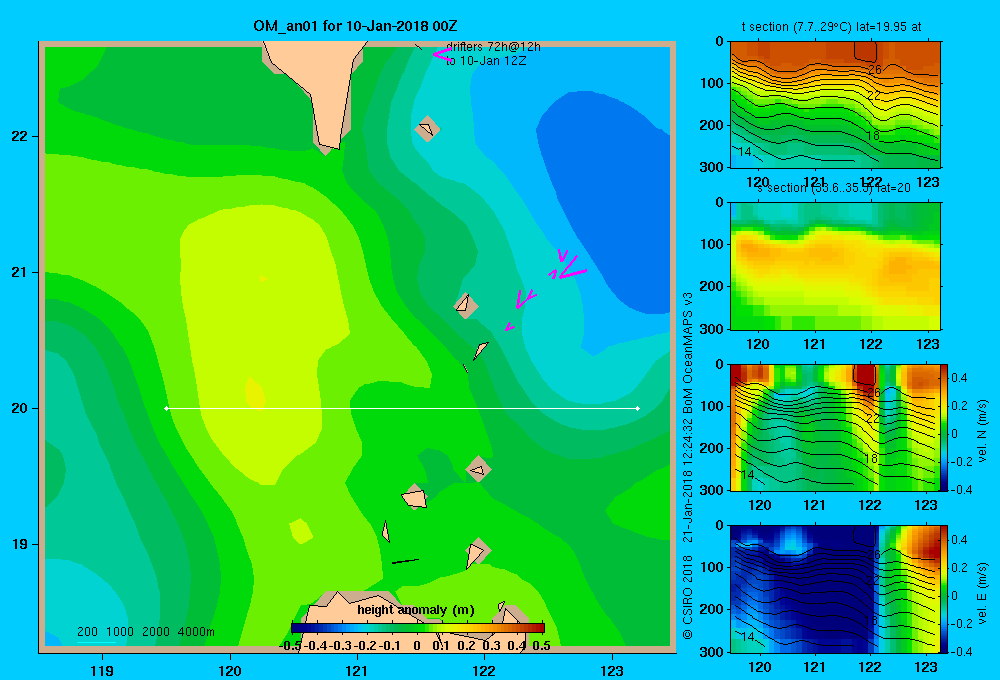This screenshot has width=1000, height=680.
Task: Click the height anomaly colorbar
Action: [418, 627]
